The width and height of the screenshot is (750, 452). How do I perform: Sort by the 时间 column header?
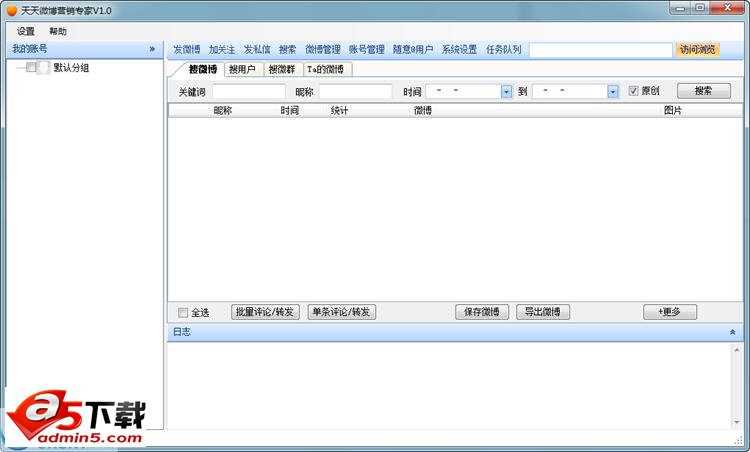(289, 110)
